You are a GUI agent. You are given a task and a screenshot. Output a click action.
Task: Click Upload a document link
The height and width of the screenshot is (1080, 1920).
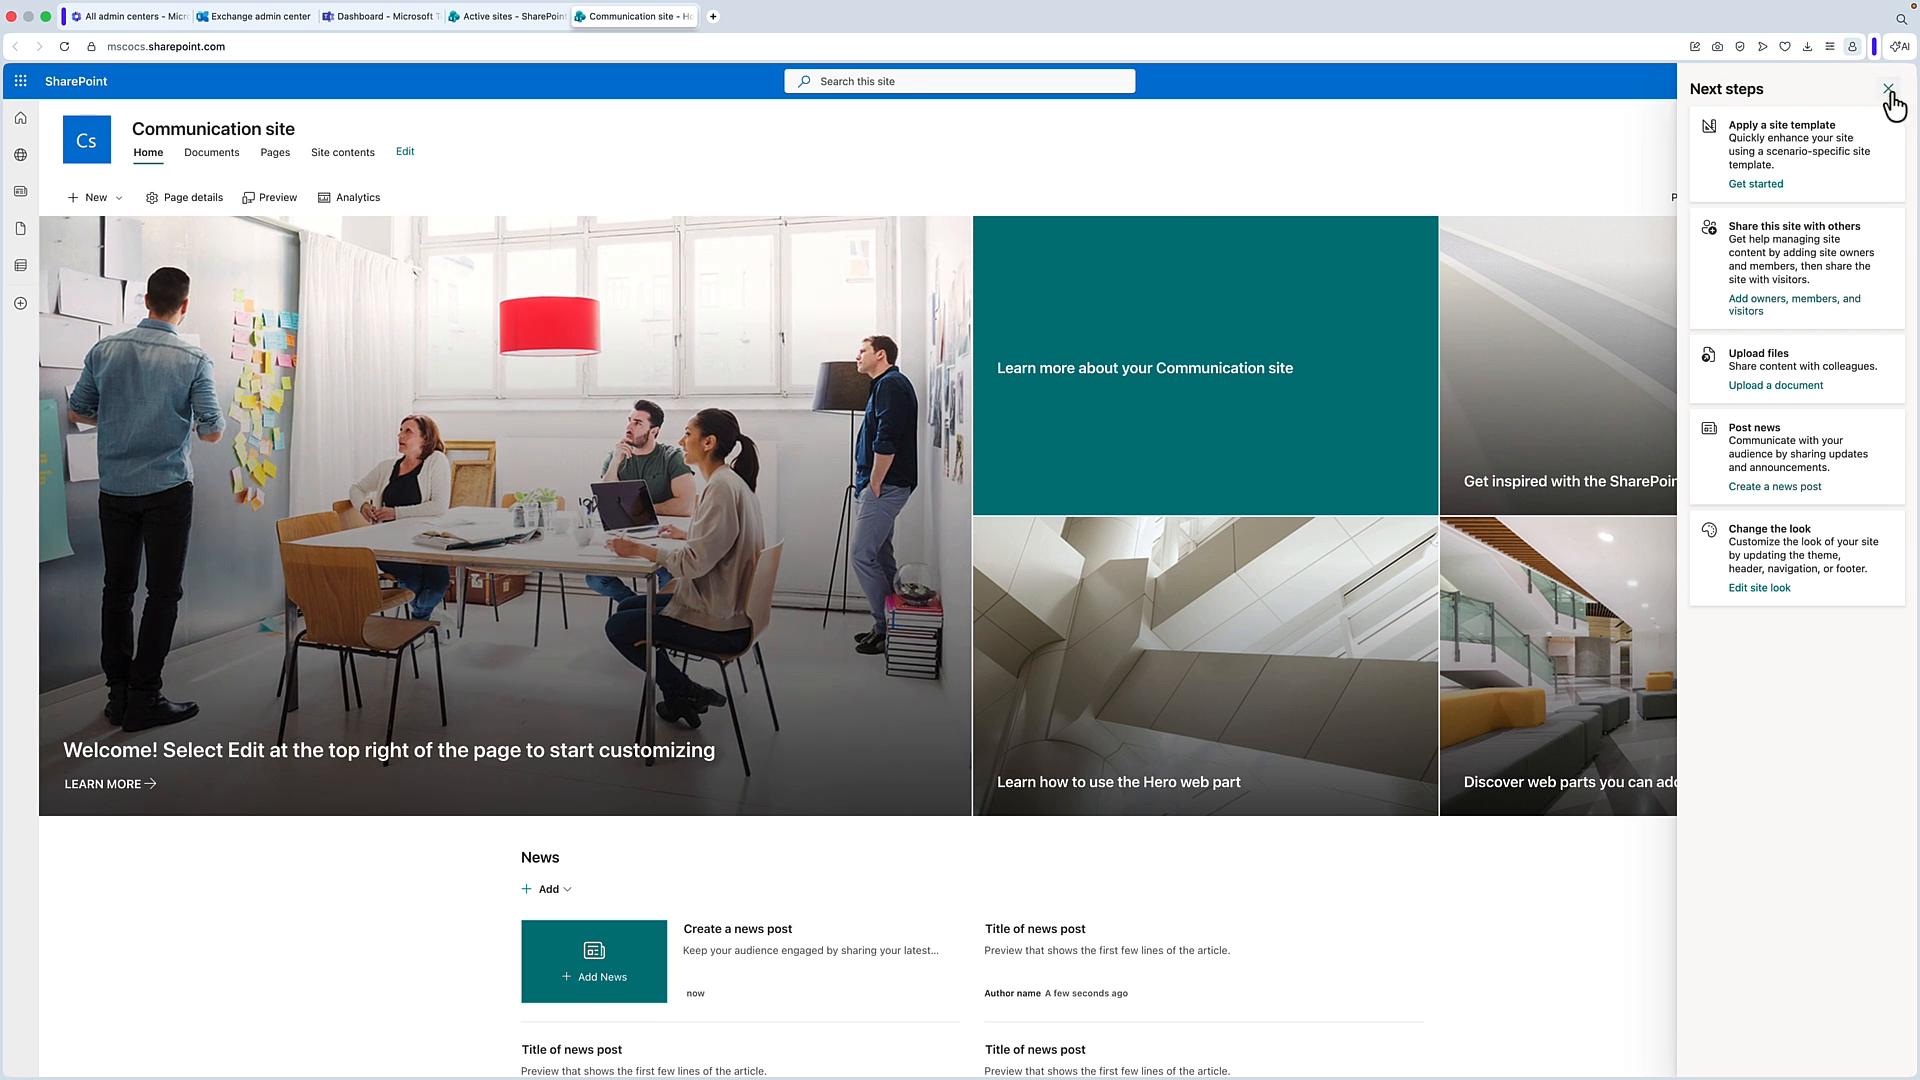1776,386
